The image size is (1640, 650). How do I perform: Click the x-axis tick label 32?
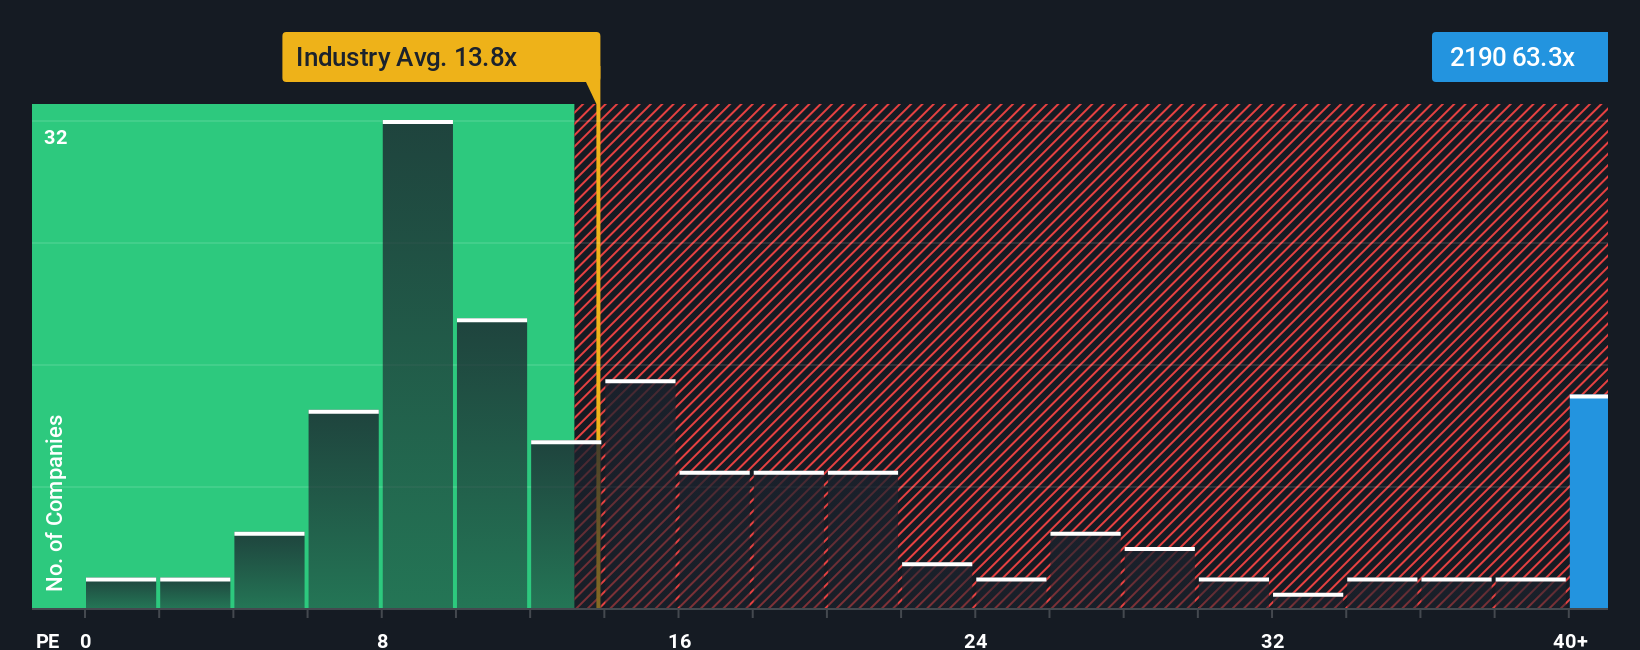1273,640
